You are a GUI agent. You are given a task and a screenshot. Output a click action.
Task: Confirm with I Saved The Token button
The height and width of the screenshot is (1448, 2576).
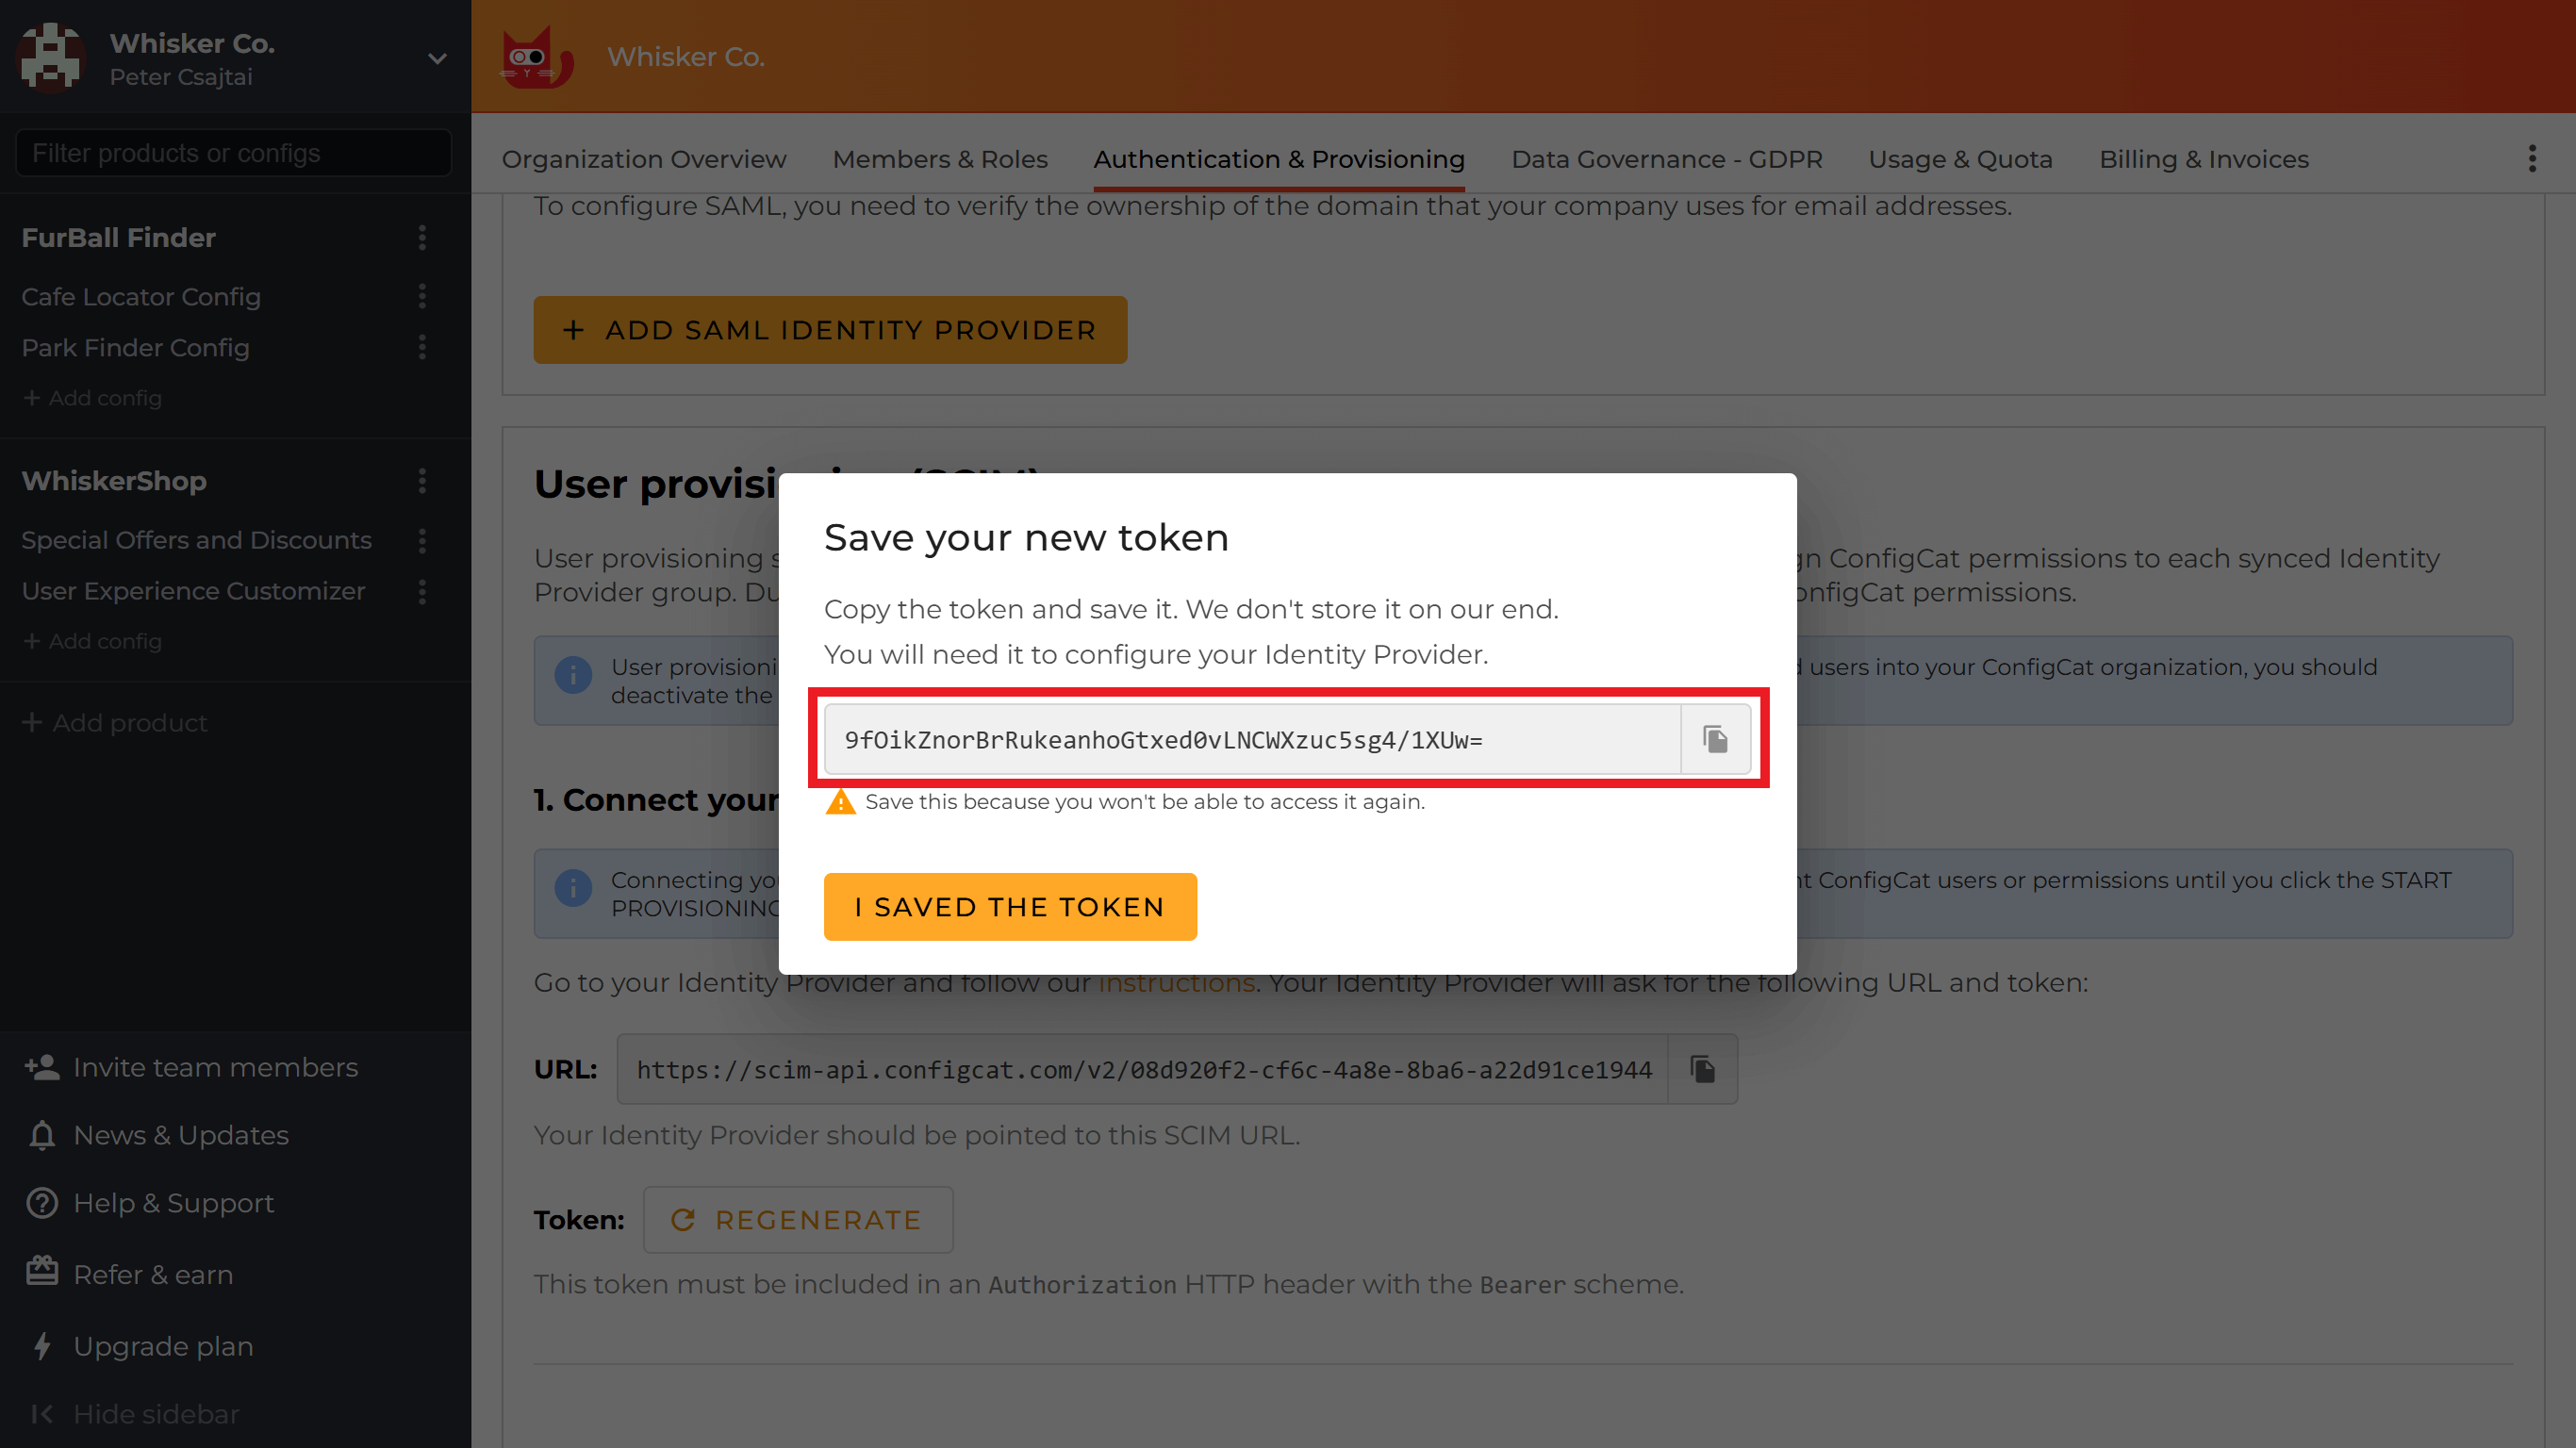coord(1009,907)
